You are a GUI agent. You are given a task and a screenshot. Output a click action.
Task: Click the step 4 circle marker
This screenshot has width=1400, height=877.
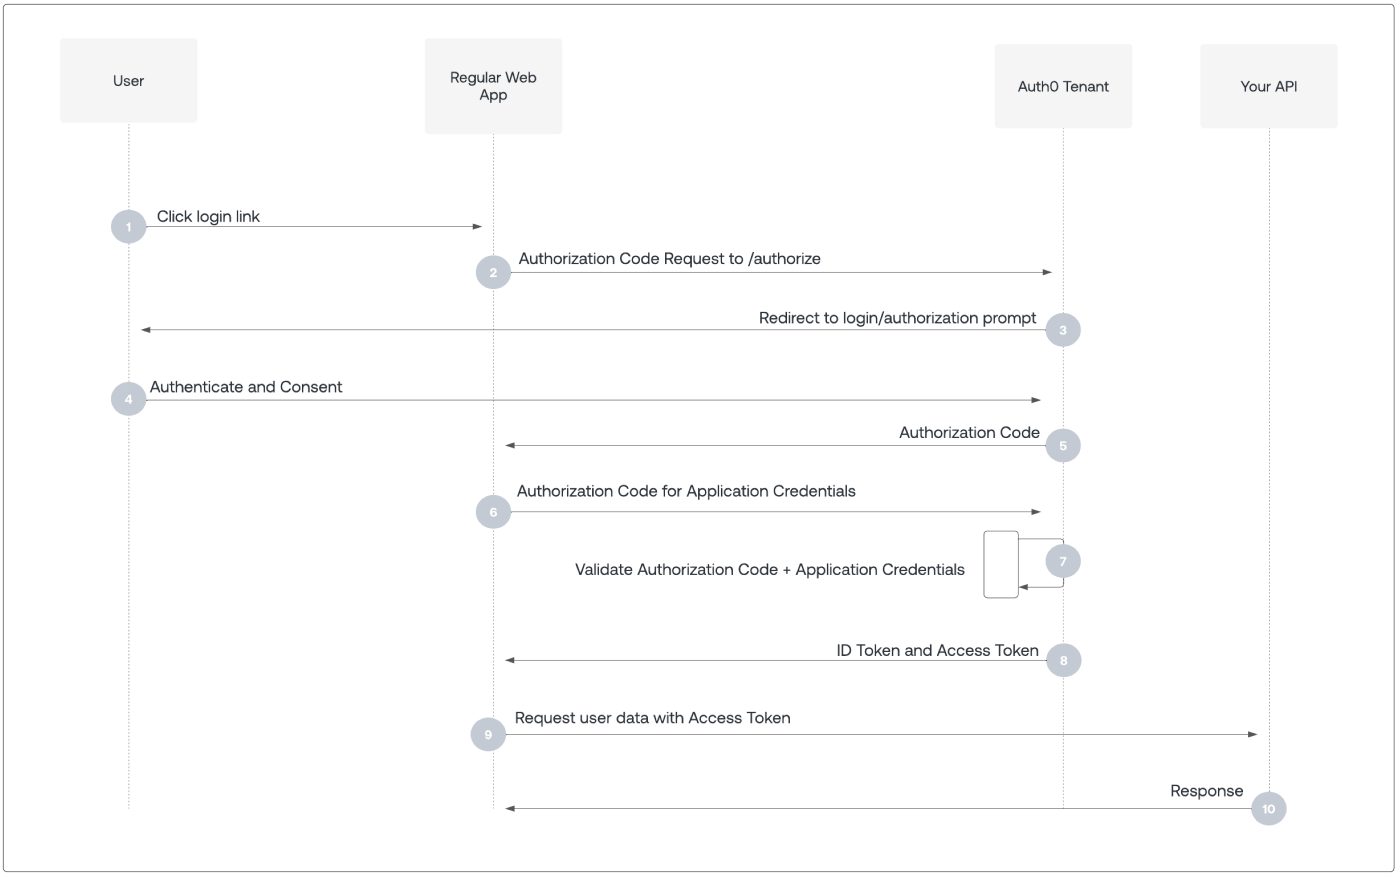click(128, 400)
